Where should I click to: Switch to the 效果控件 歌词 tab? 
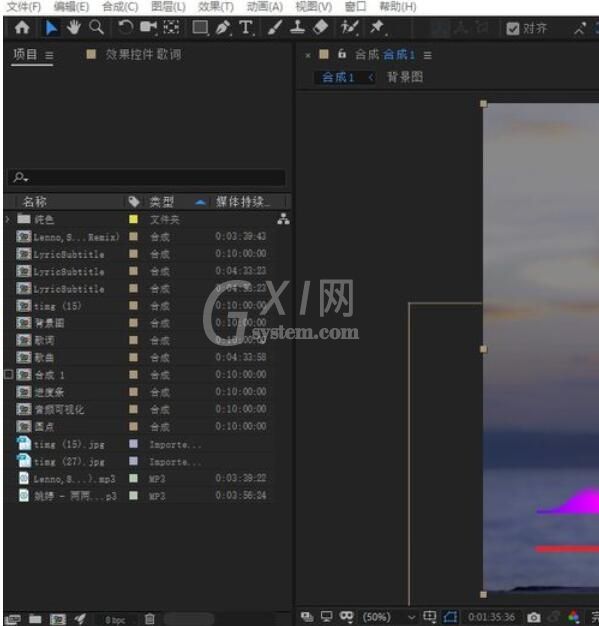[x=143, y=54]
